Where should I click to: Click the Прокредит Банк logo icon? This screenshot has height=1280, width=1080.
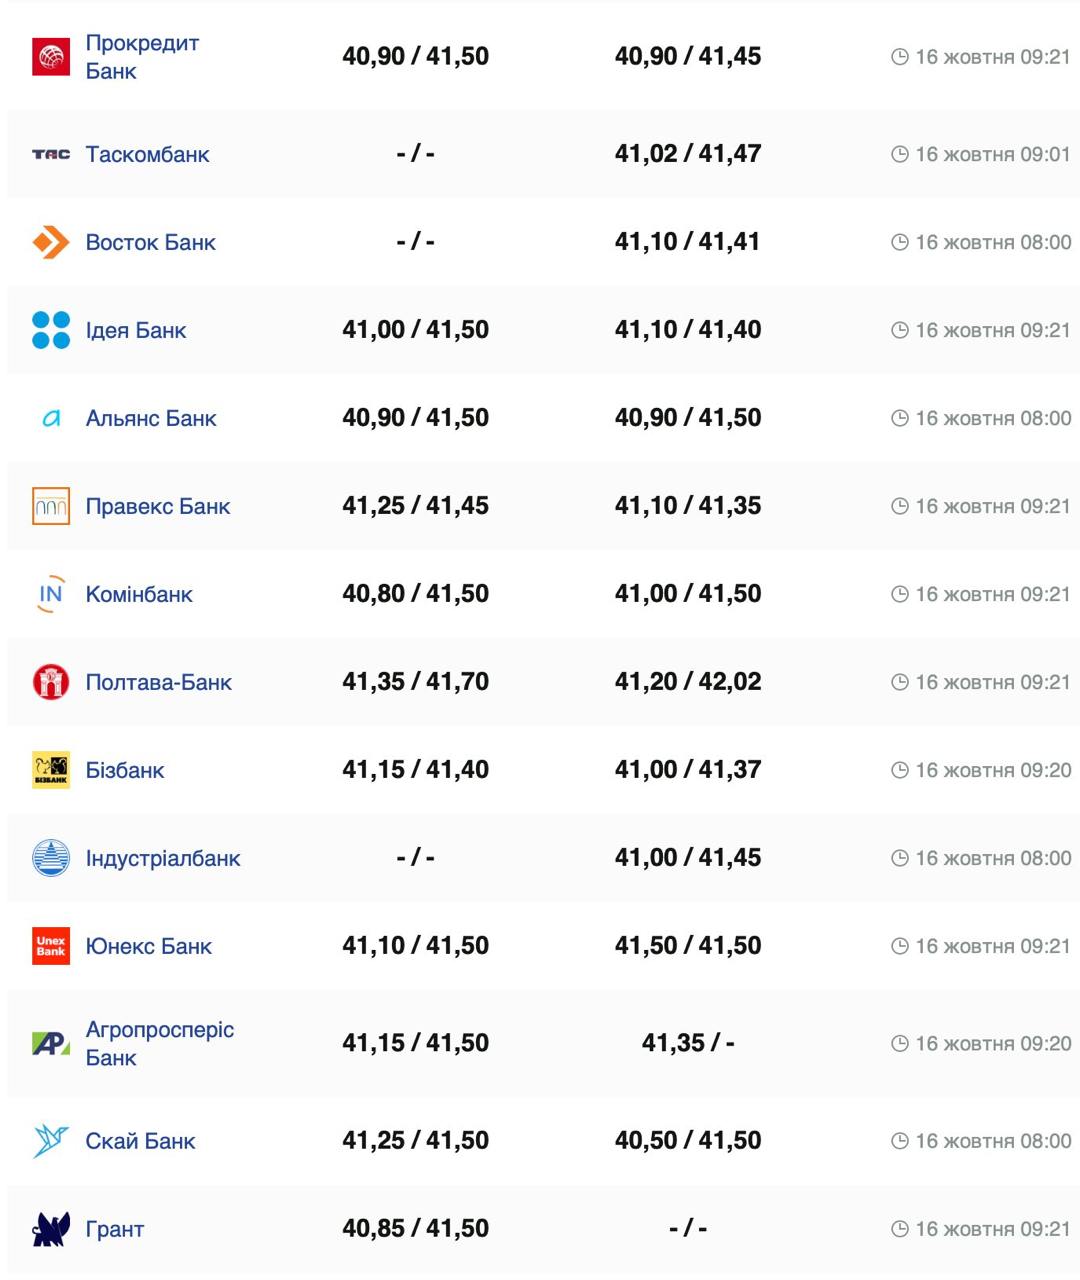click(x=51, y=57)
